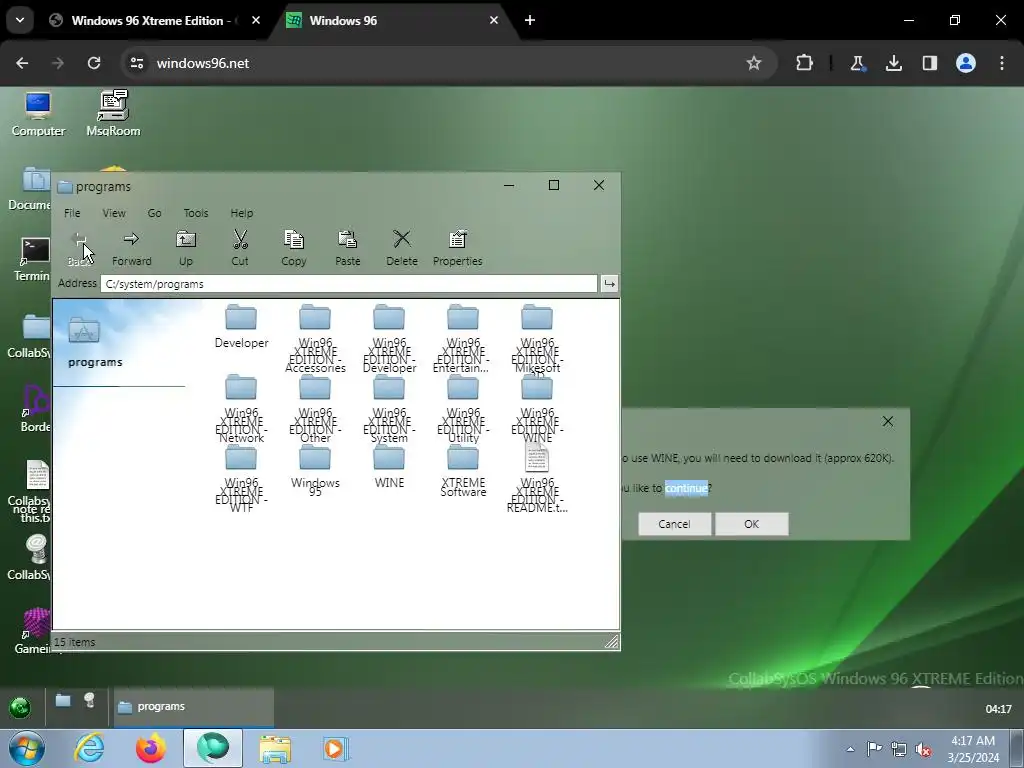This screenshot has width=1024, height=768.
Task: Open Firefox from the Windows taskbar
Action: (150, 748)
